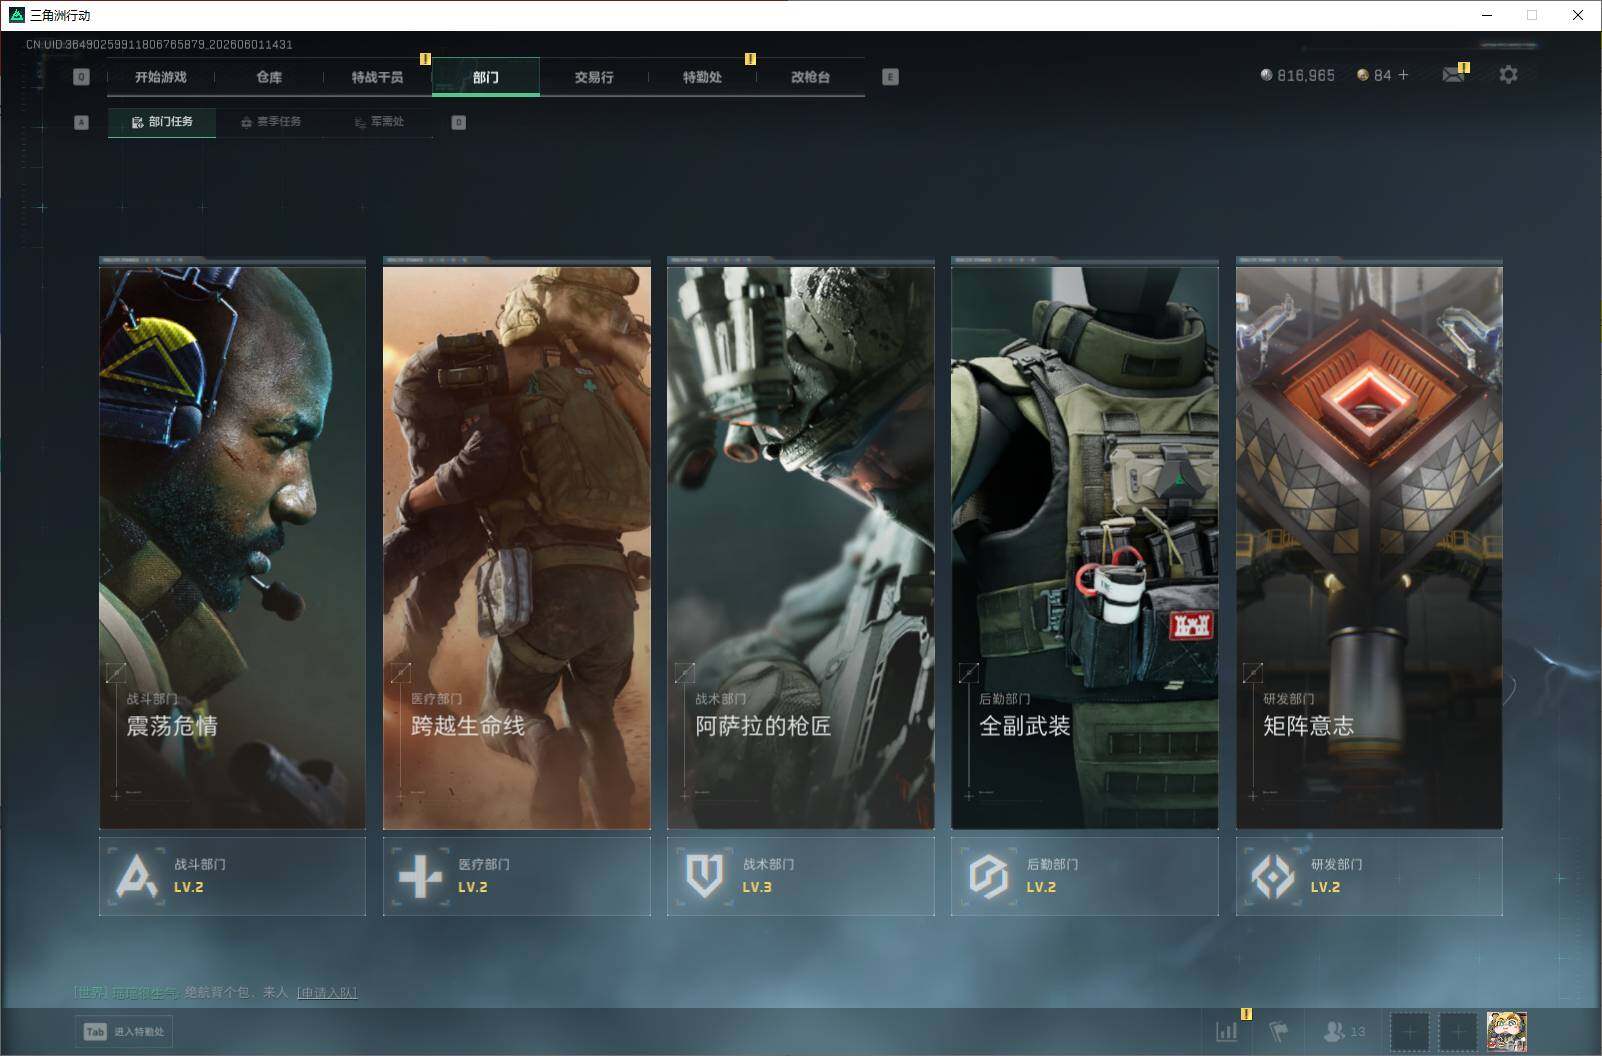The image size is (1602, 1056).
Task: Click the player avatar portrait
Action: [x=1506, y=1032]
